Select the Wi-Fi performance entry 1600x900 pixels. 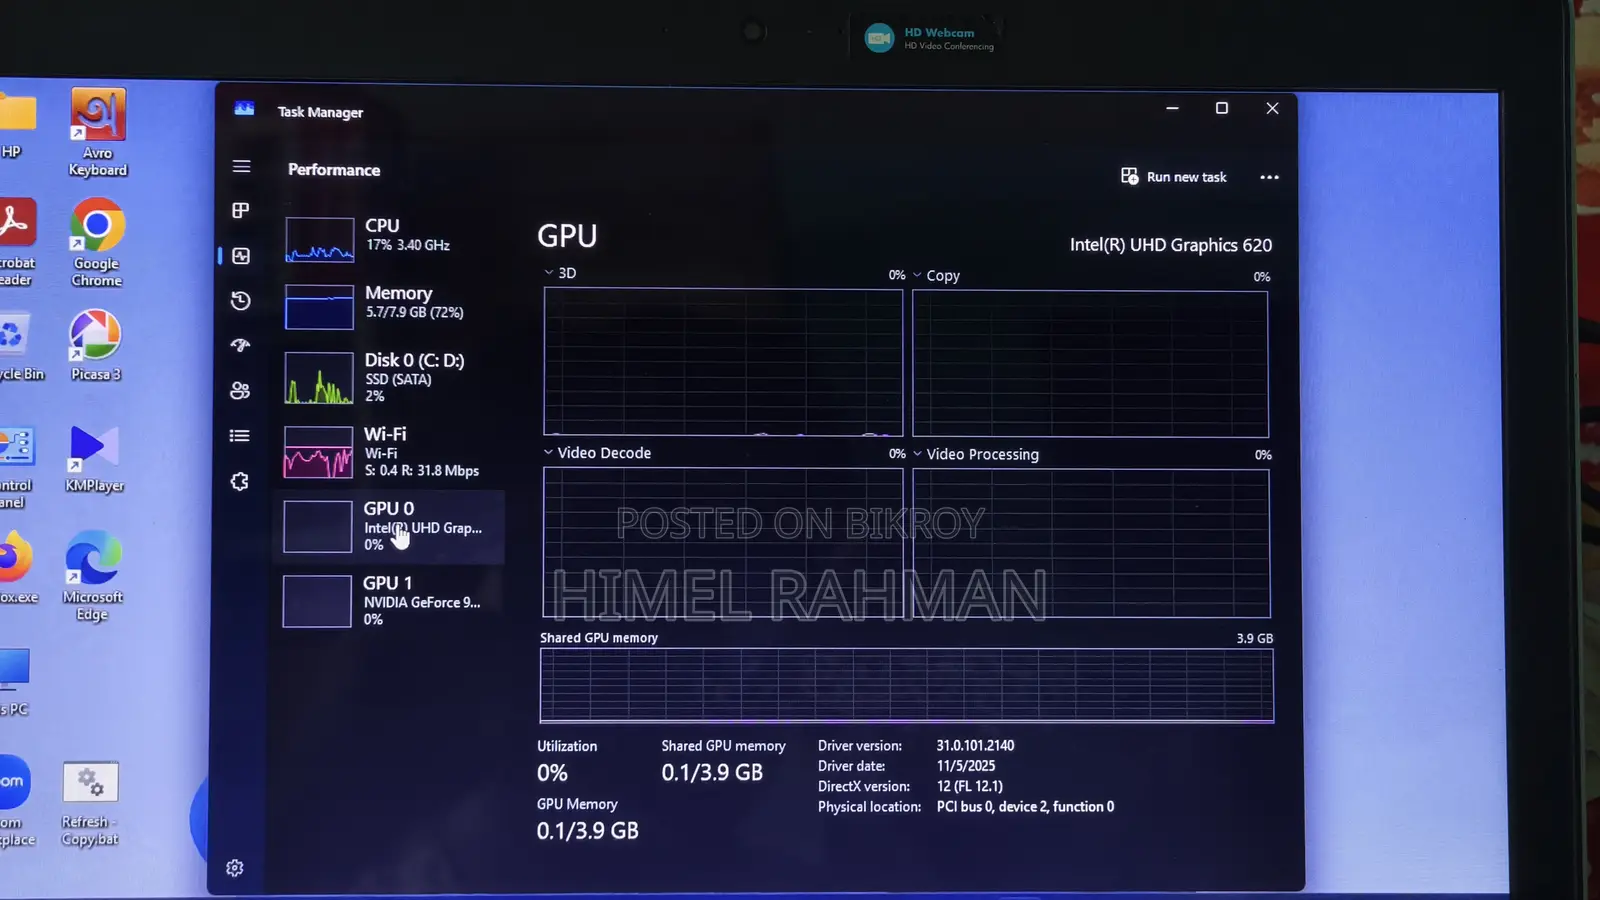[x=390, y=451]
